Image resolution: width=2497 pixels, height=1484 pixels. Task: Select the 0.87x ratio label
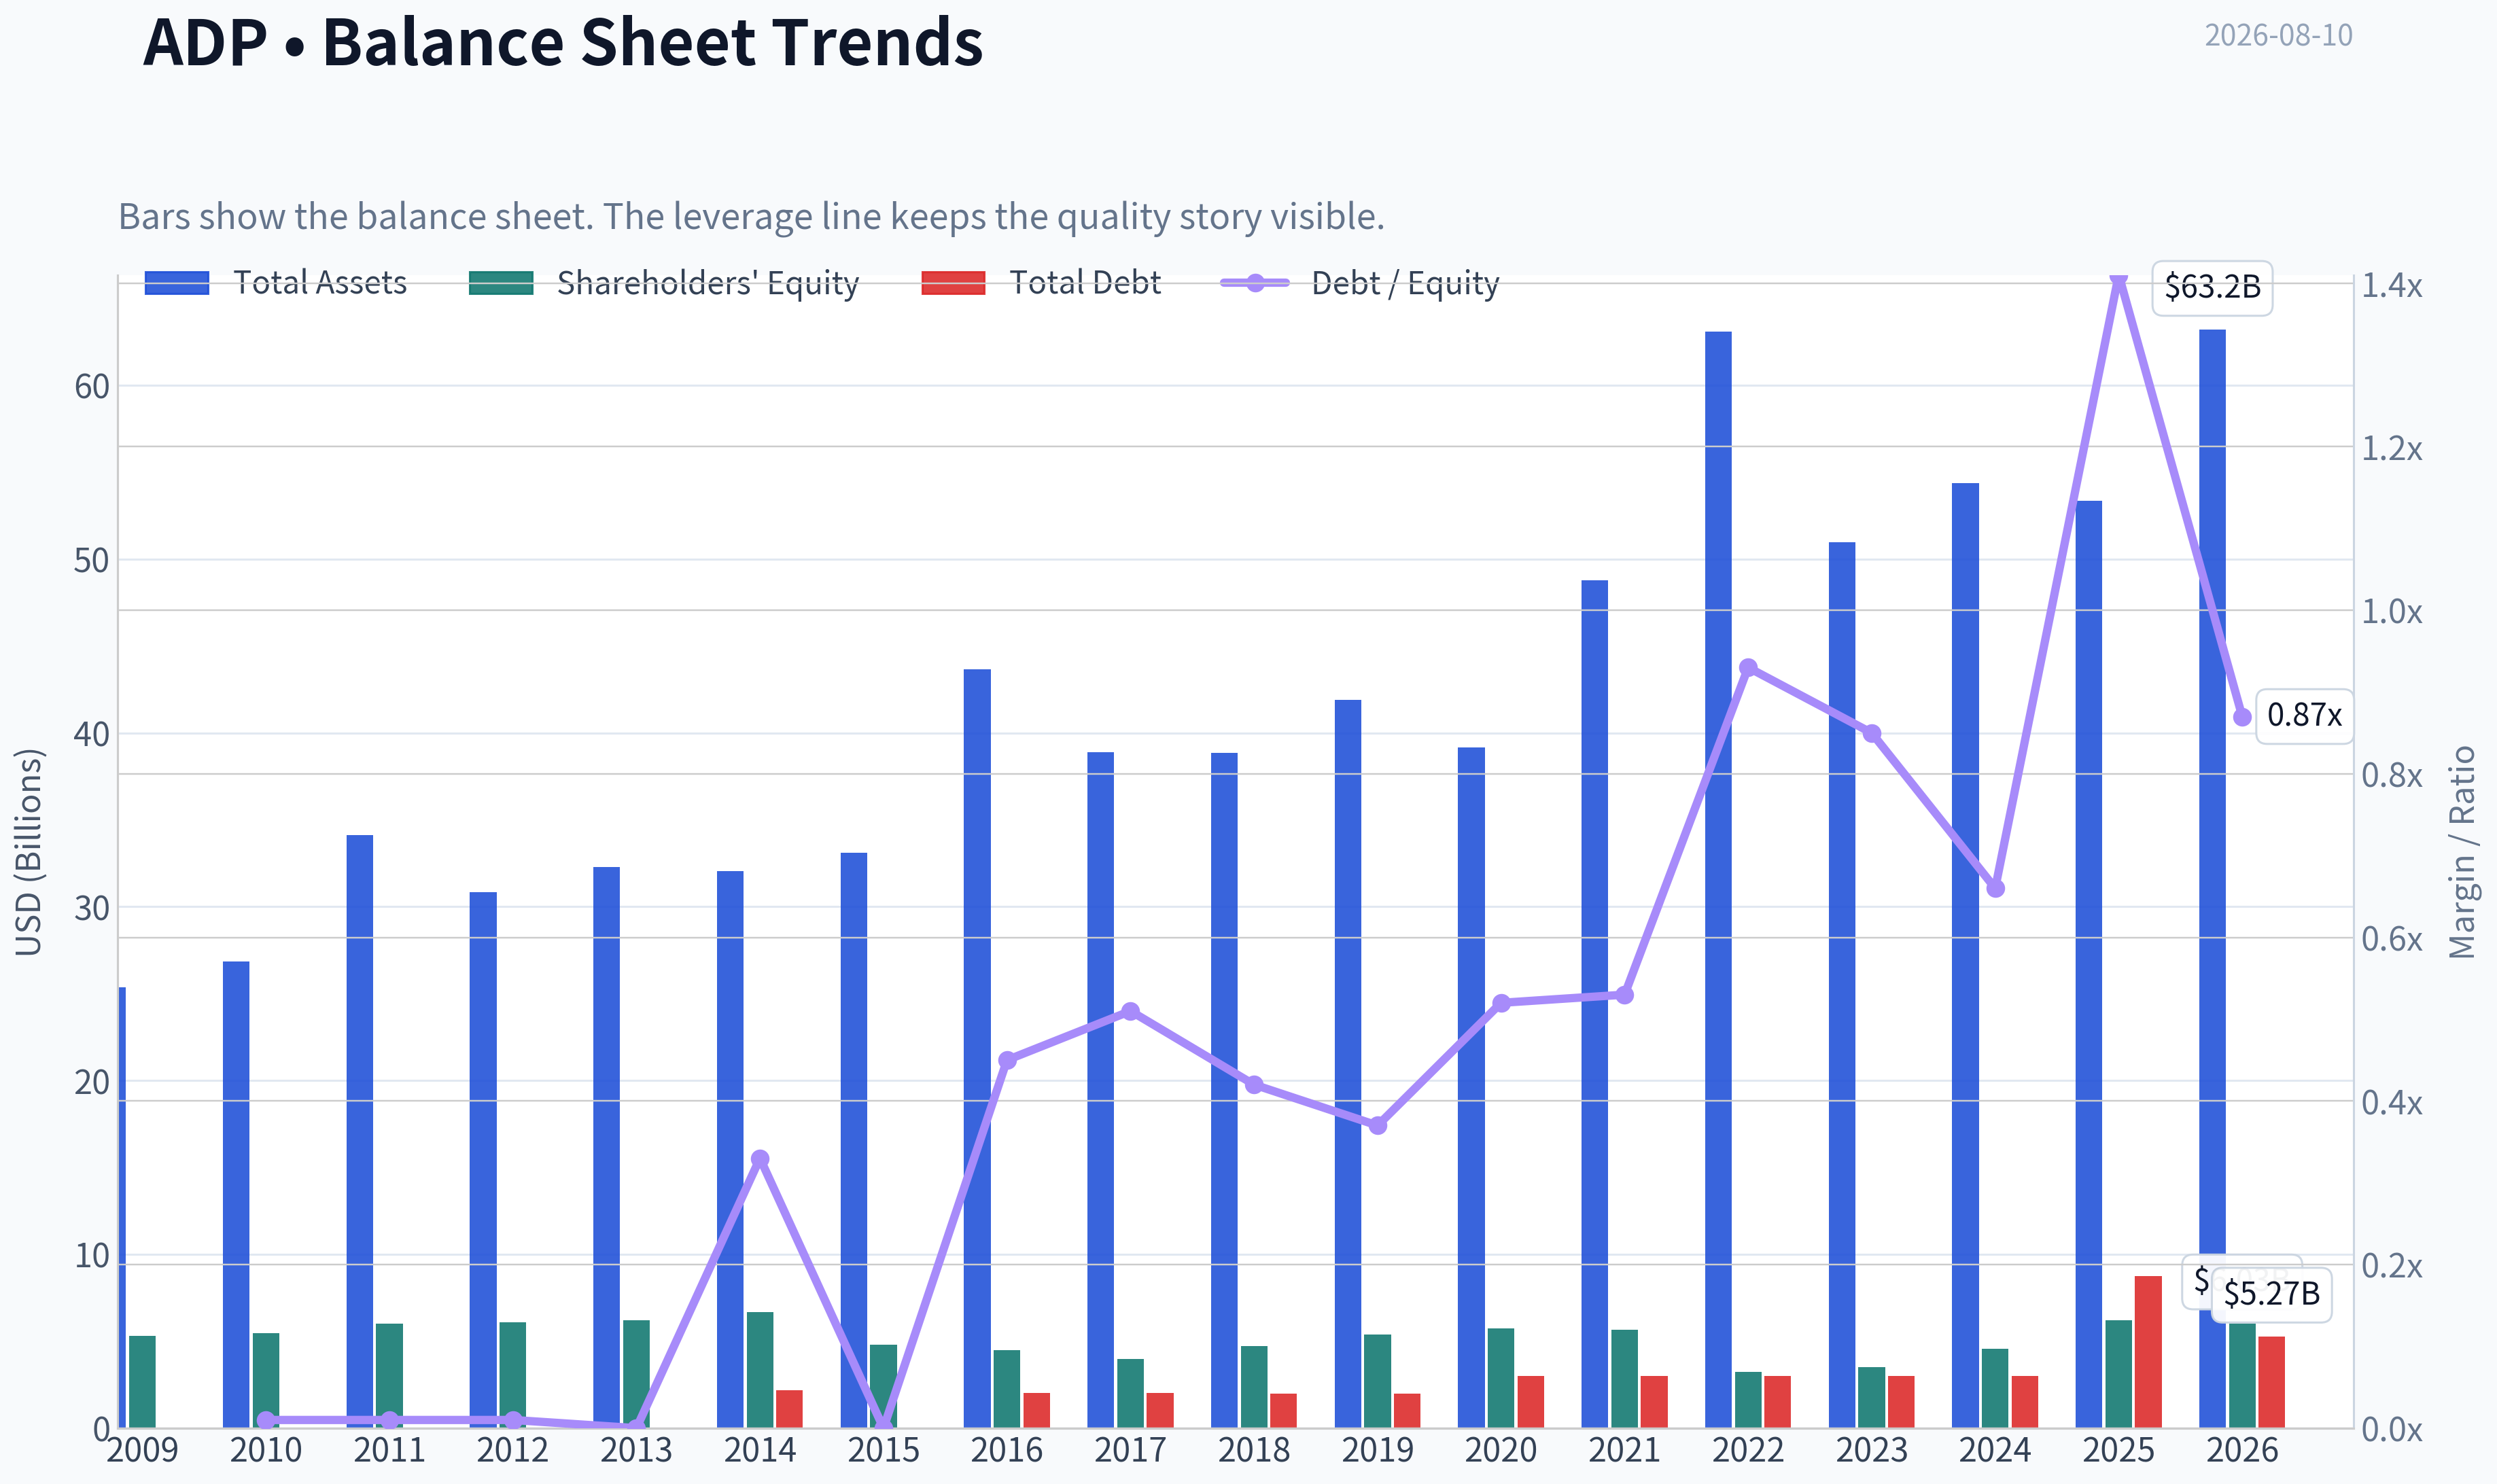point(2304,715)
